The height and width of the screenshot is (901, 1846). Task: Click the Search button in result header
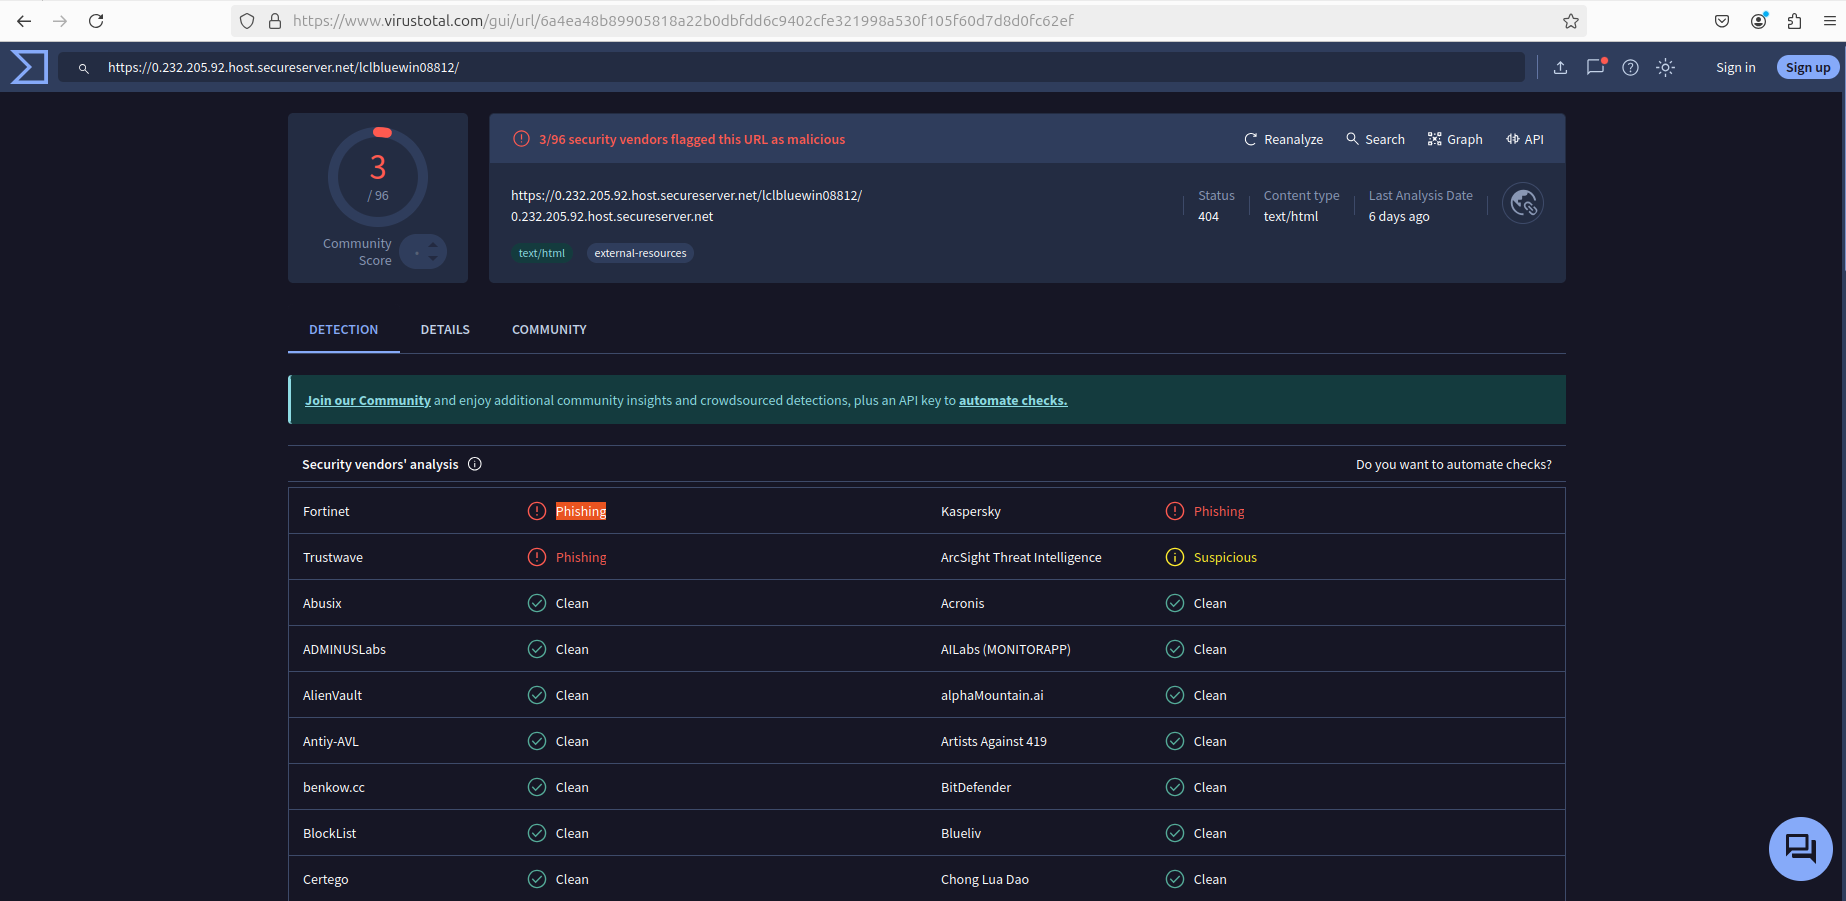[x=1375, y=139]
